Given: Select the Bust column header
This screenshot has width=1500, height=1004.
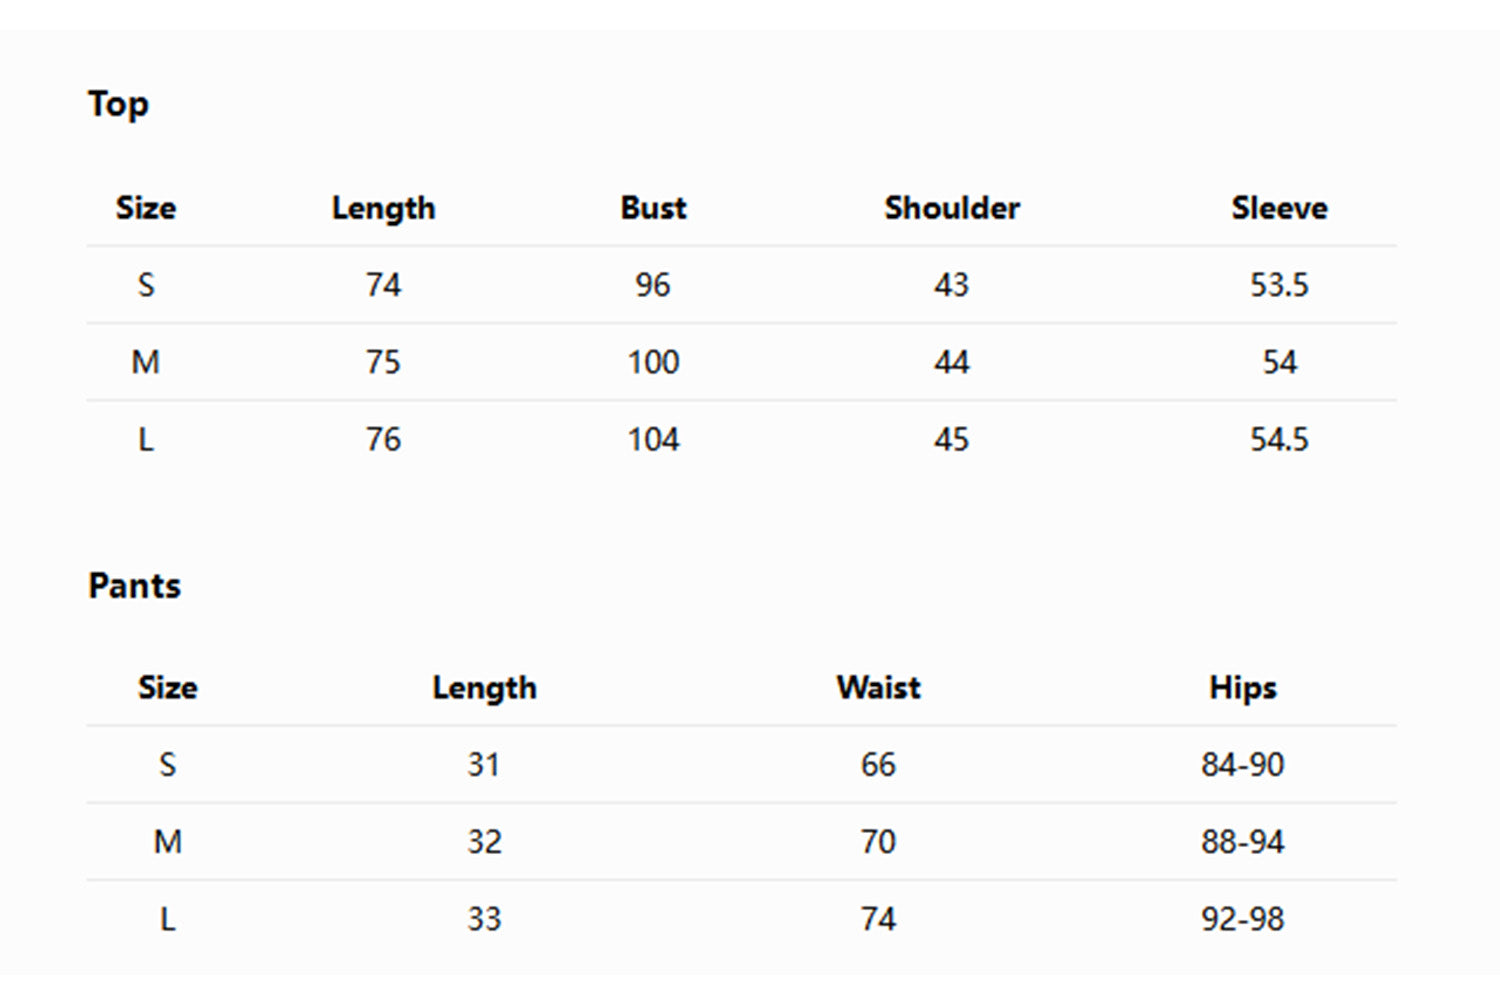Looking at the screenshot, I should point(653,208).
